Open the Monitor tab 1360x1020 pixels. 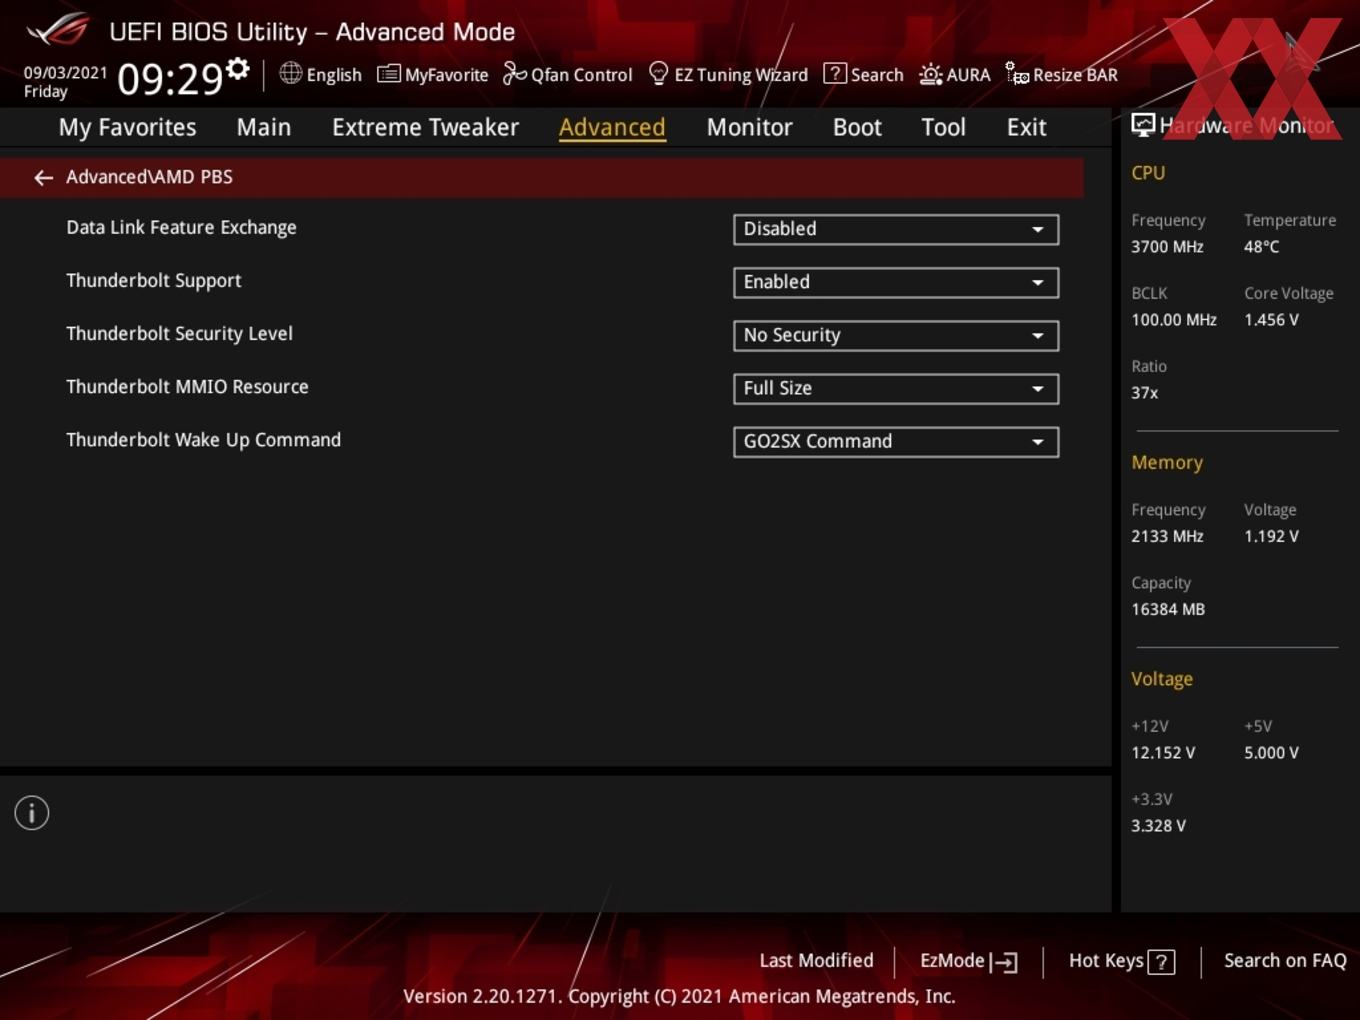click(749, 127)
